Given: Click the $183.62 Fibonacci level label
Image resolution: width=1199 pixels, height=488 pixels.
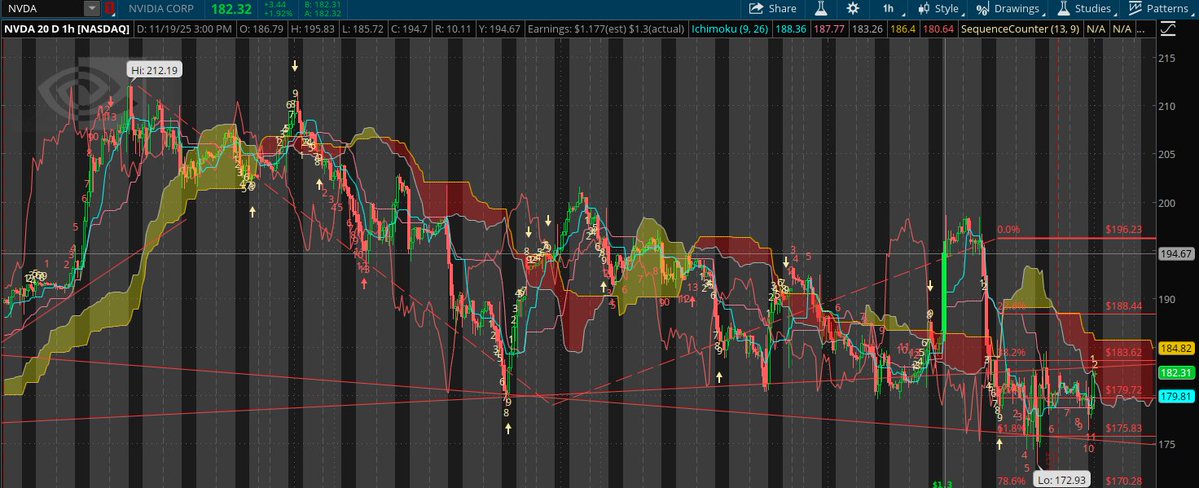Looking at the screenshot, I should 1123,352.
